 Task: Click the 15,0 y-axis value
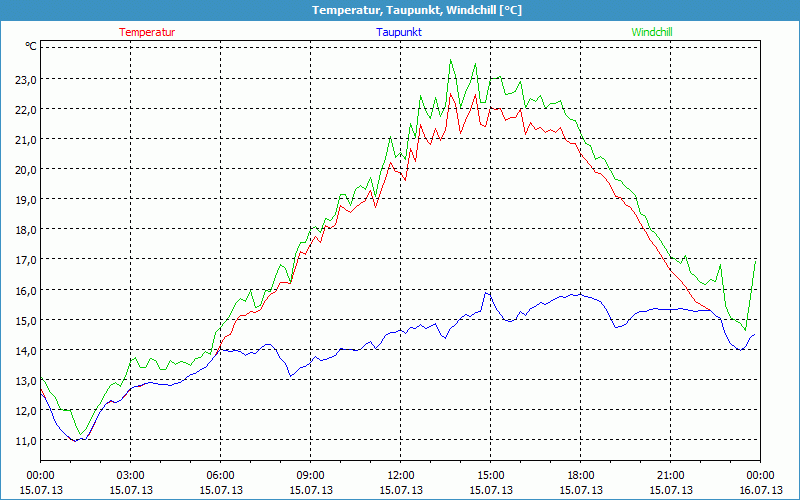(28, 320)
